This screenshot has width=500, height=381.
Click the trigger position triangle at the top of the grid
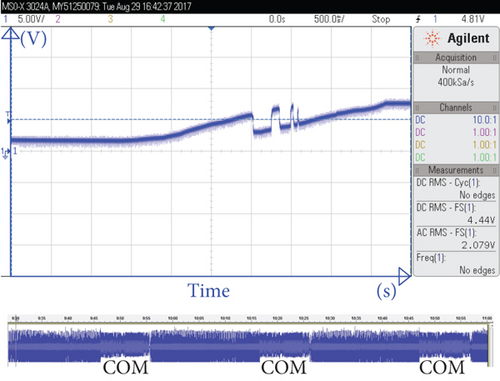pyautogui.click(x=211, y=29)
